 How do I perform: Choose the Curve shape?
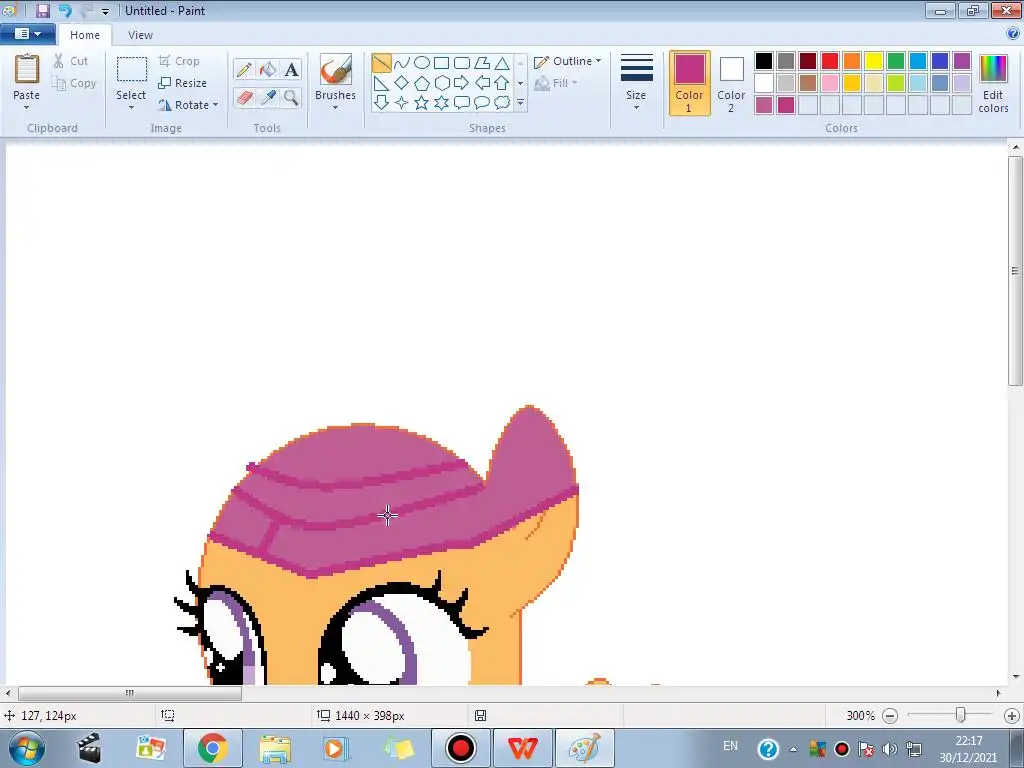(x=402, y=63)
